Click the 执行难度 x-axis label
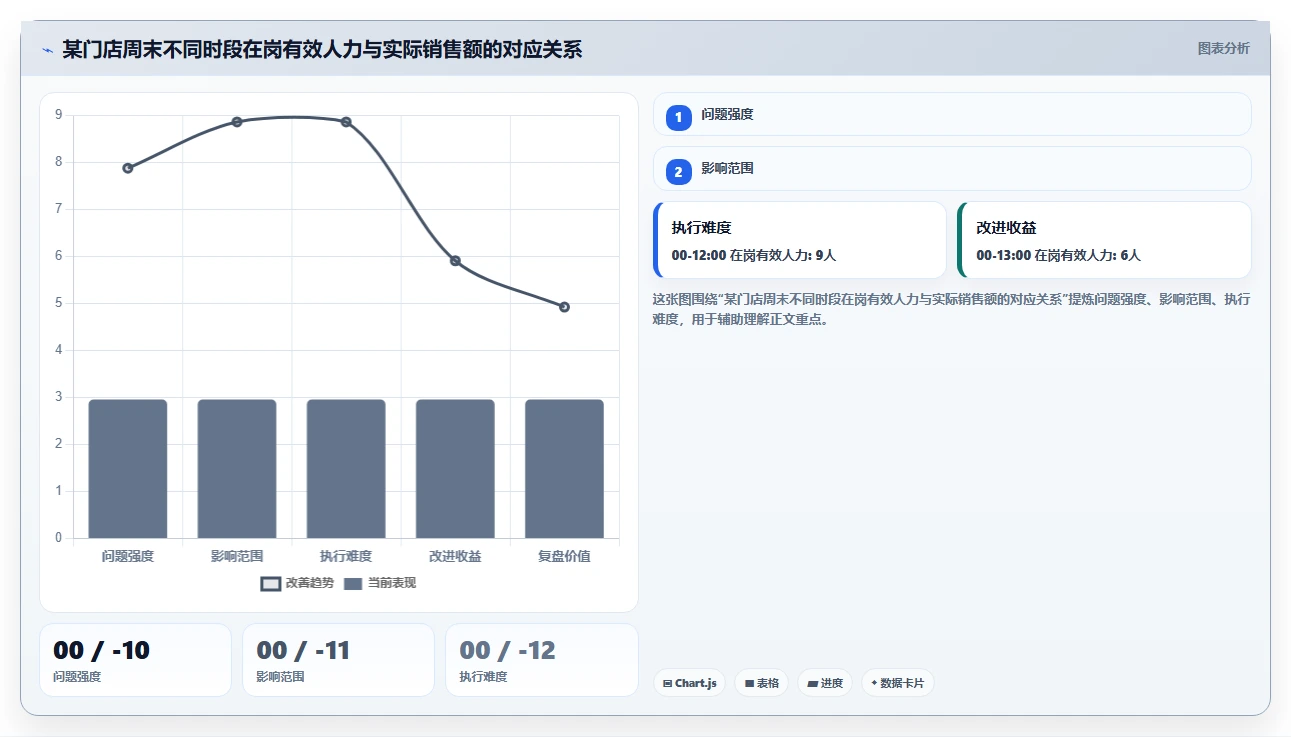Viewport: 1291px width, 737px height. [346, 556]
